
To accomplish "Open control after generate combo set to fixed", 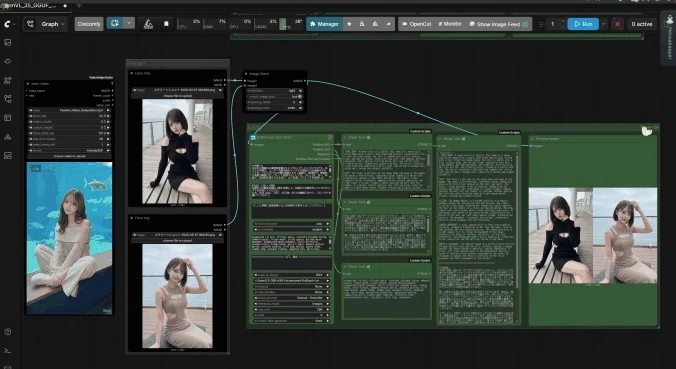I will pos(291,321).
